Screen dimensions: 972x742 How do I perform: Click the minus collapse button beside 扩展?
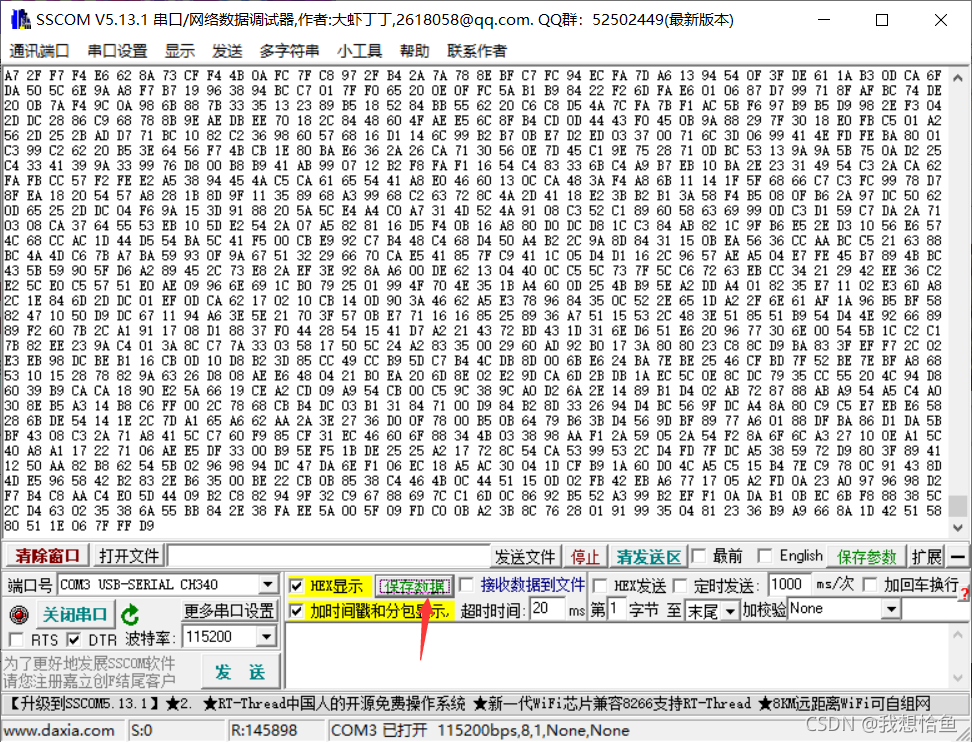pos(957,556)
